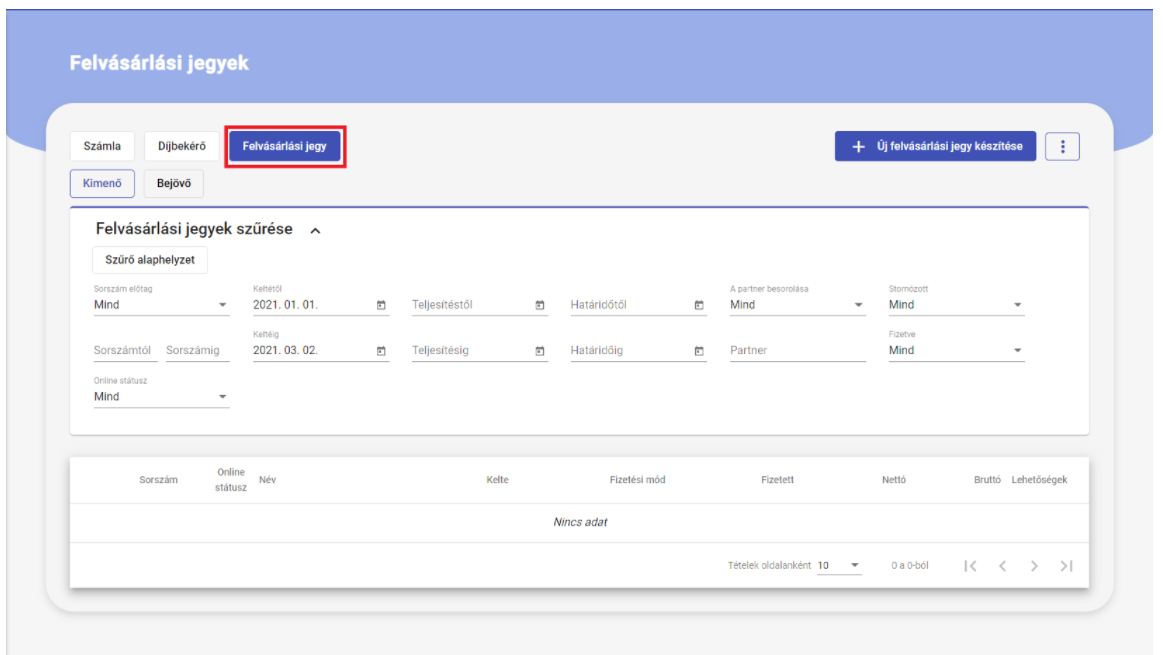
Task: Switch to Számla tab
Action: tap(102, 146)
